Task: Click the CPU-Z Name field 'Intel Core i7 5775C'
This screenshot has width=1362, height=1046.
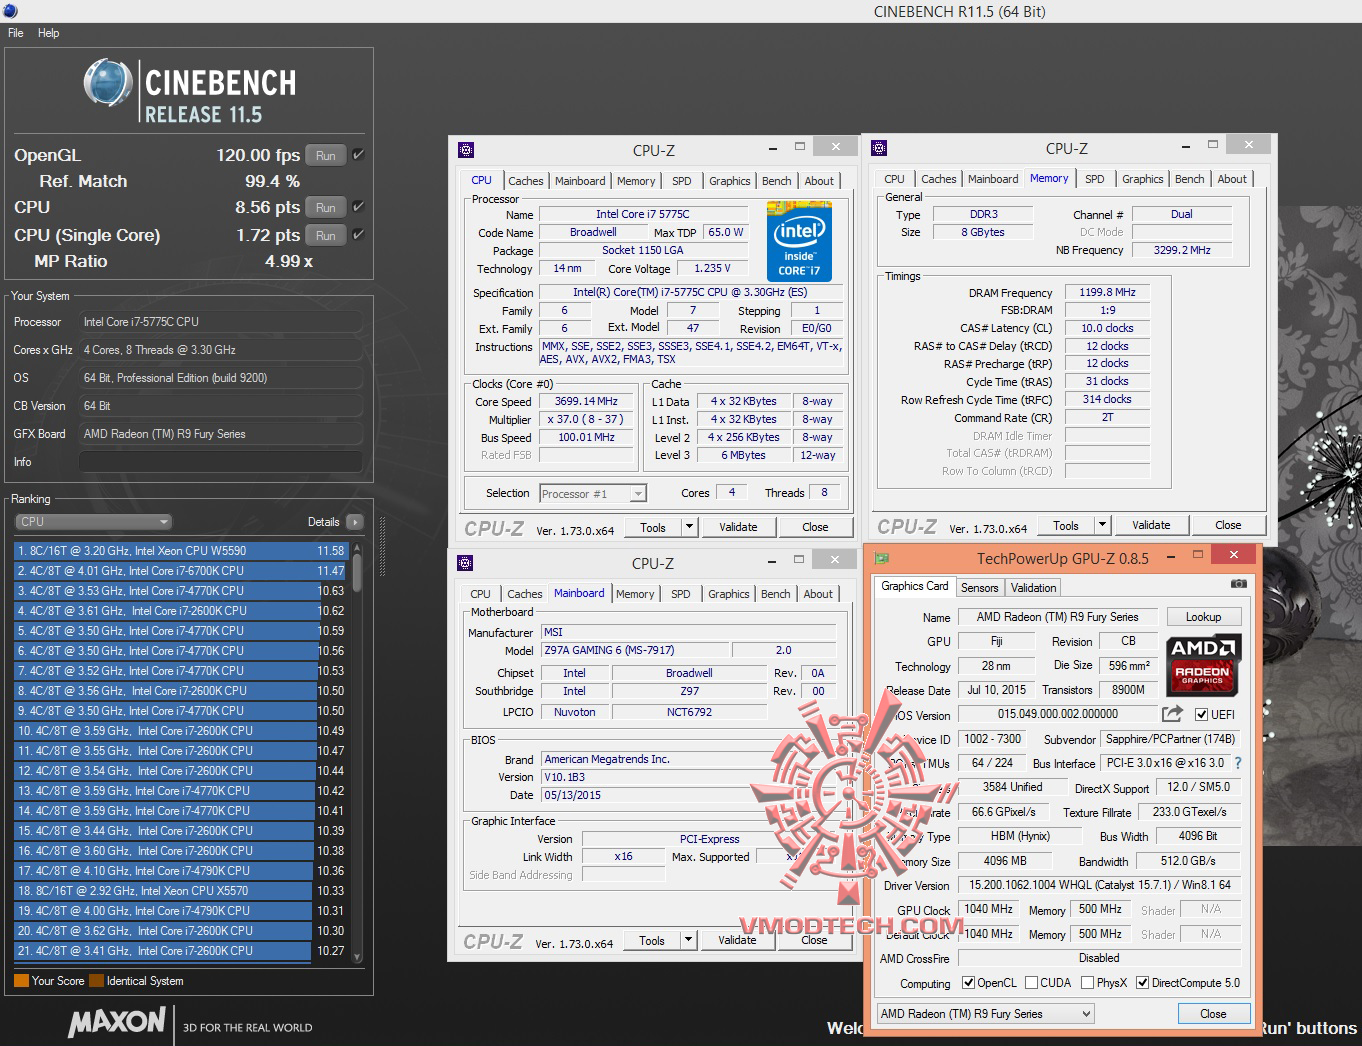Action: (643, 214)
